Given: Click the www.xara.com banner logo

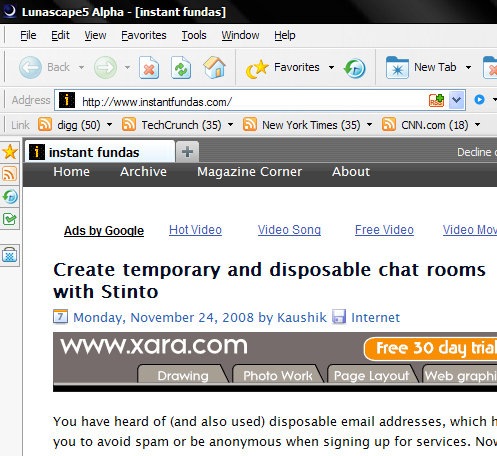Looking at the screenshot, I should click(154, 346).
